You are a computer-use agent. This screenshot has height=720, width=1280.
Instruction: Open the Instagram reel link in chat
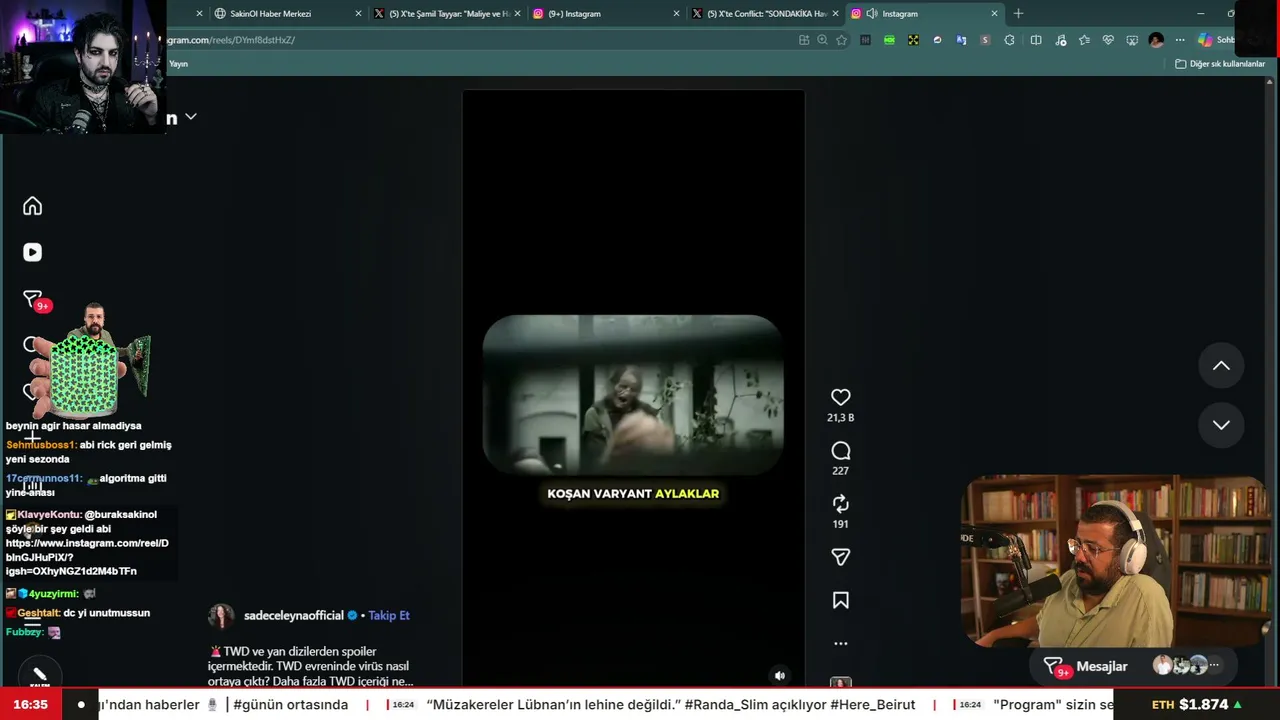click(x=87, y=557)
